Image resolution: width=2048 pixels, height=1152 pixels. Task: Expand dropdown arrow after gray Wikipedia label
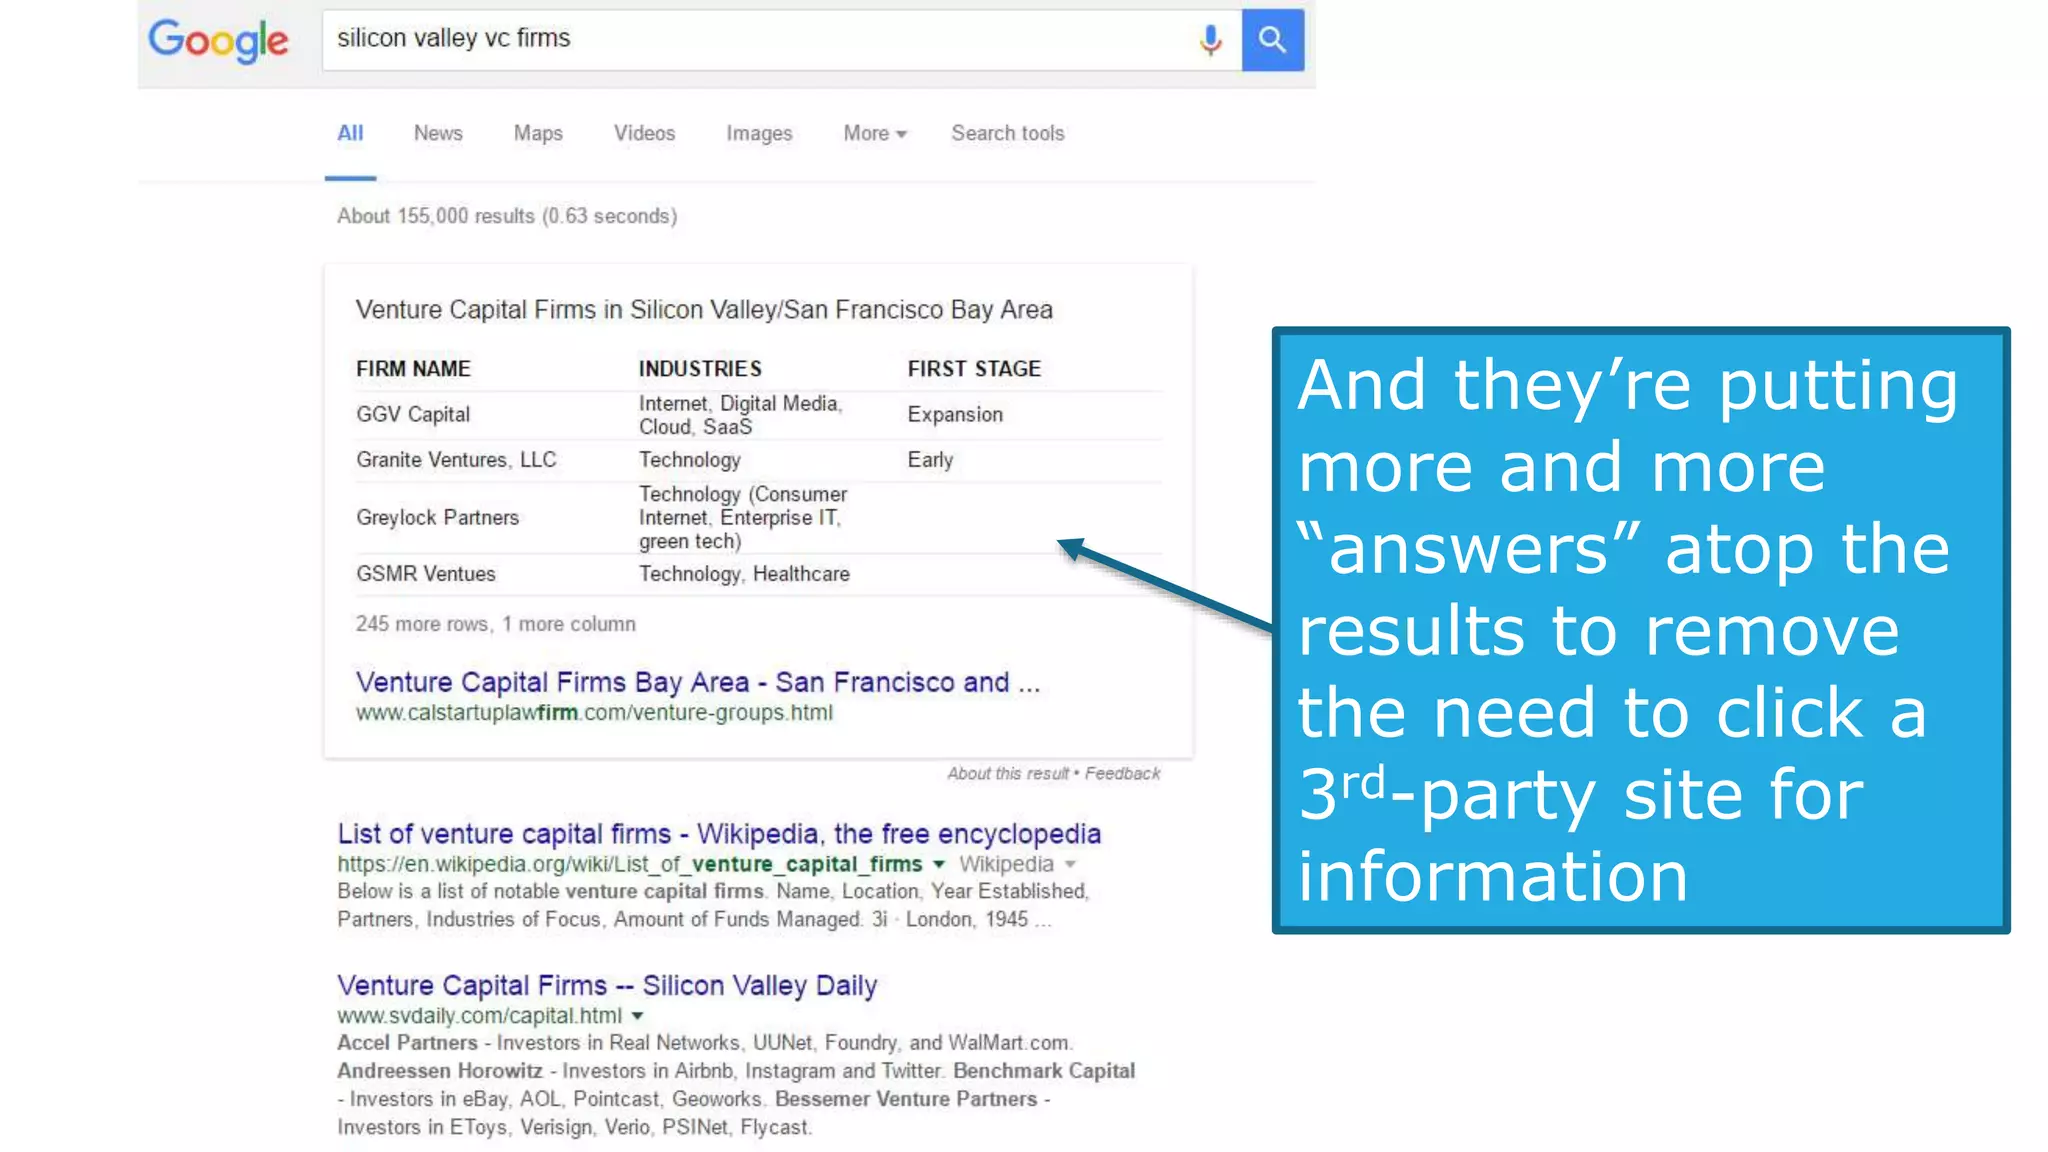click(x=1070, y=864)
